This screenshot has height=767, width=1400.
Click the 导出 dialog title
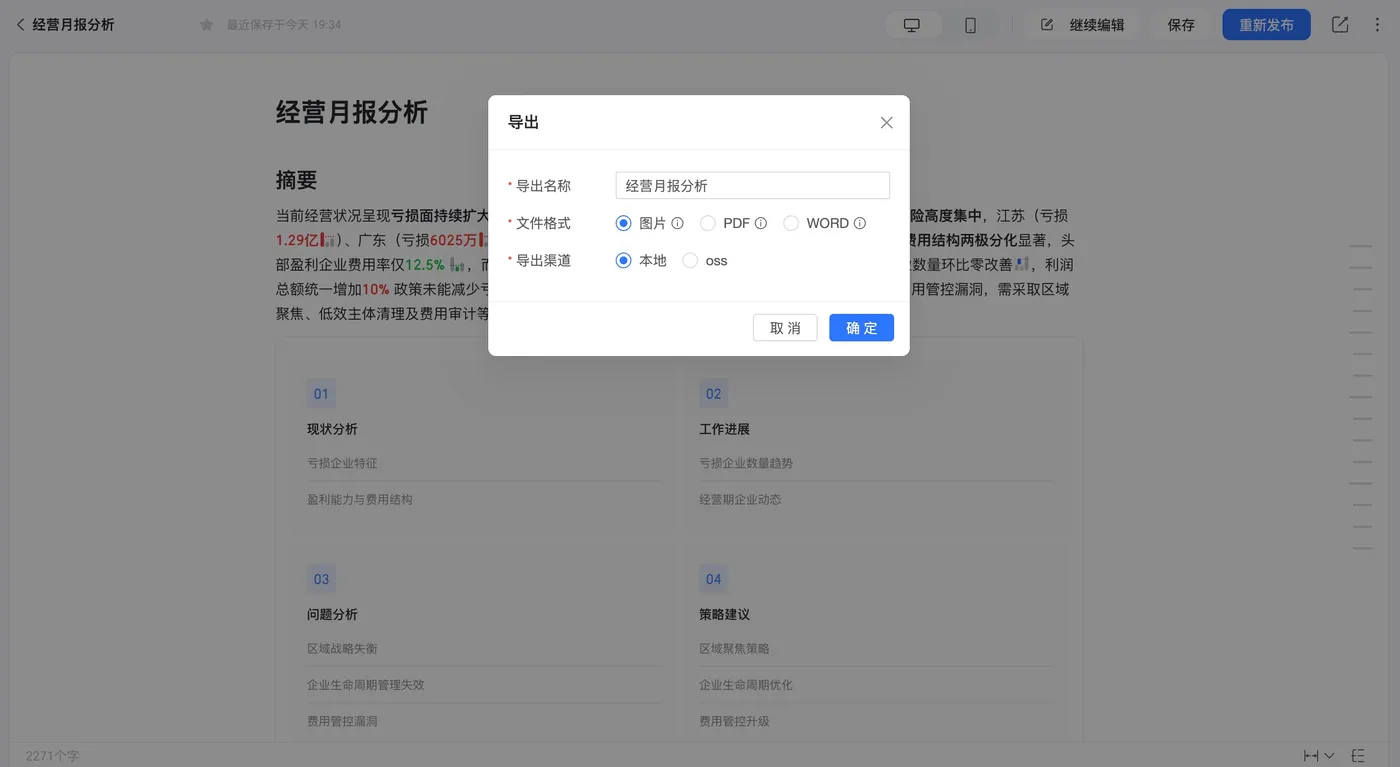pos(523,122)
